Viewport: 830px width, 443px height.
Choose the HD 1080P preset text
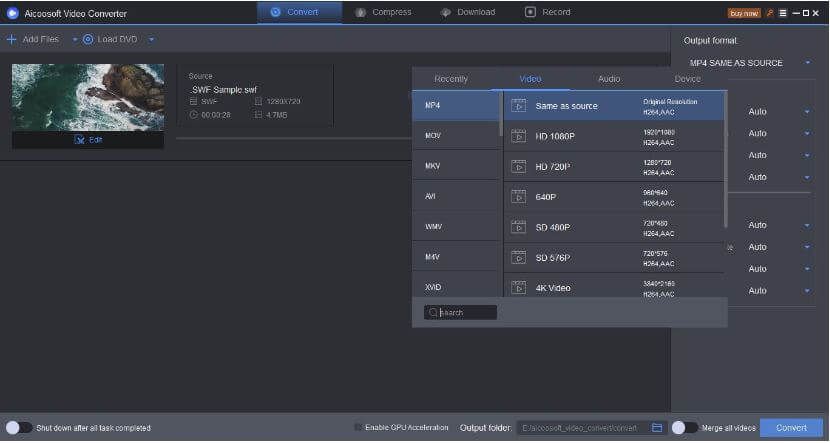click(555, 137)
